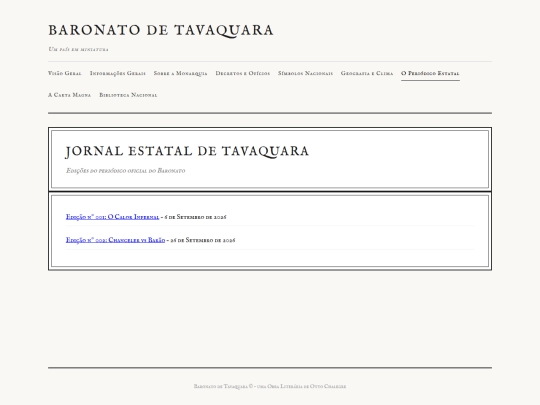
Task: Click the date after Chanceler vs Barão
Action: (x=203, y=240)
